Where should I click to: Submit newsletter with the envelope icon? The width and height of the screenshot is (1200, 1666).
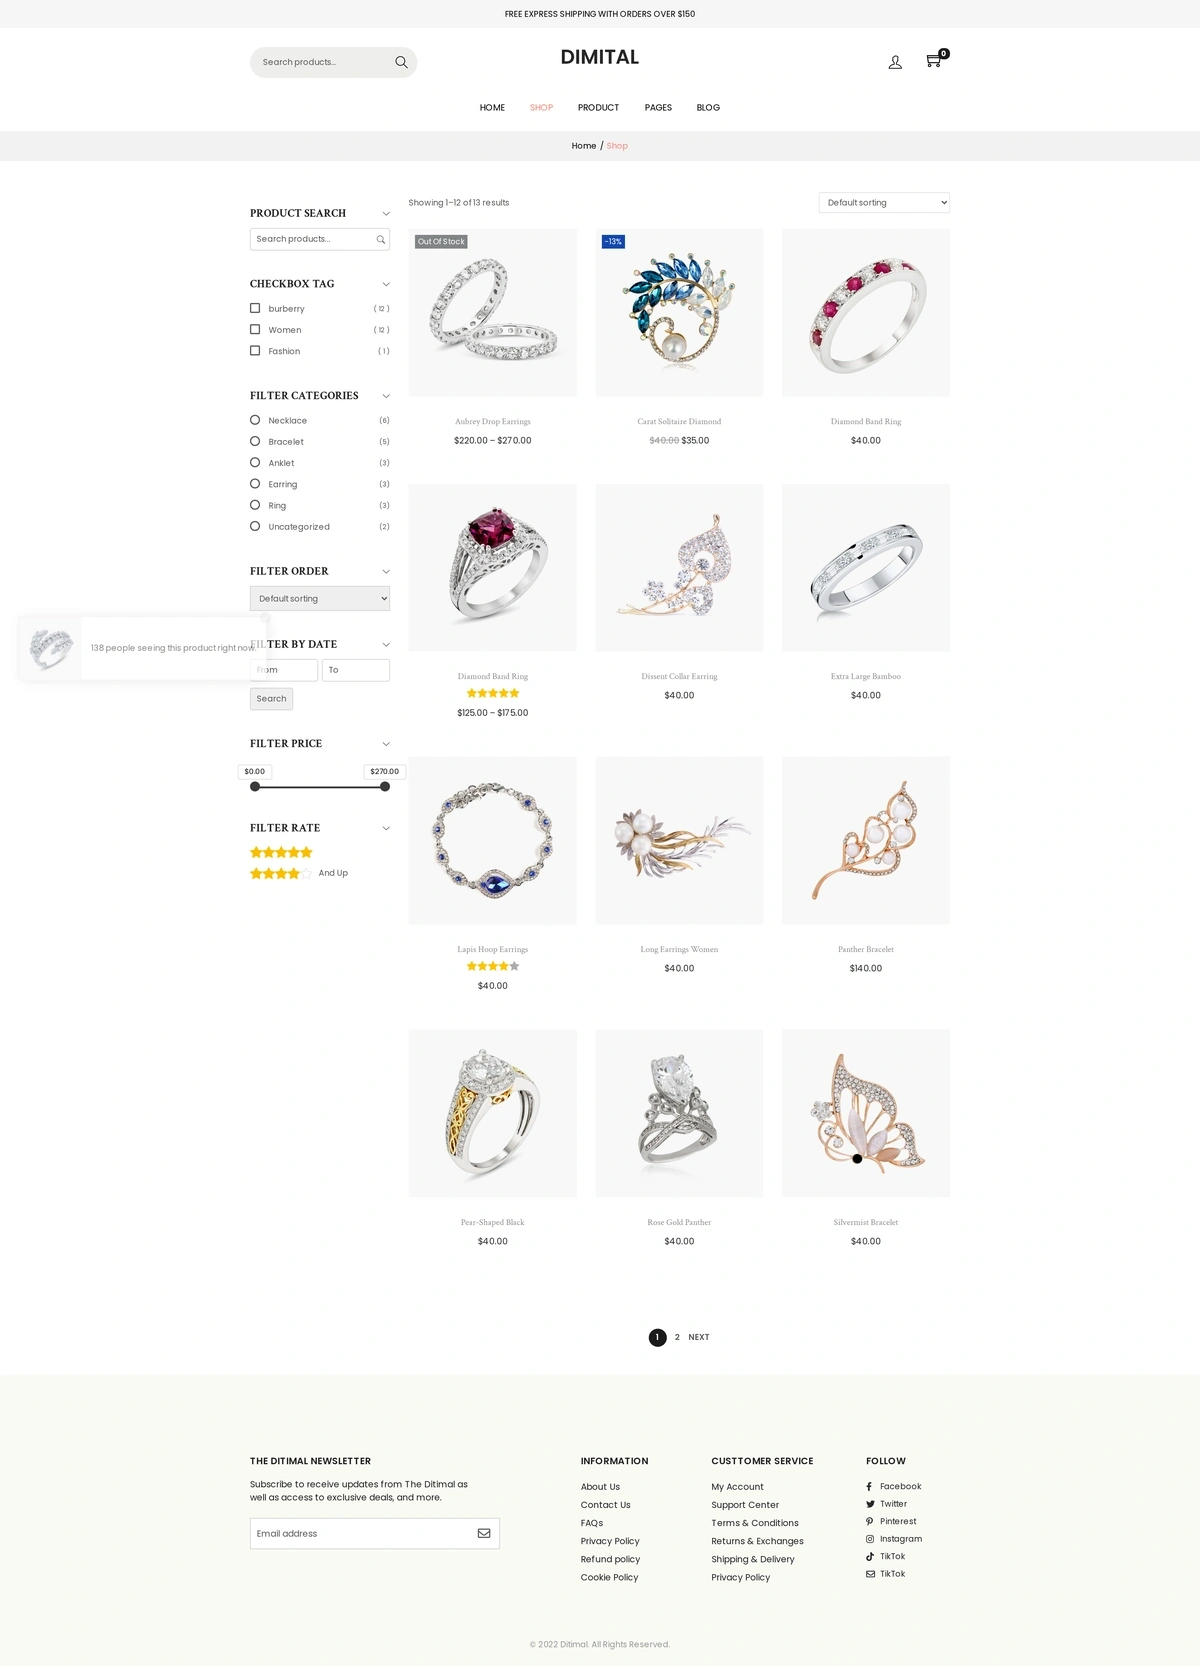pyautogui.click(x=484, y=1533)
